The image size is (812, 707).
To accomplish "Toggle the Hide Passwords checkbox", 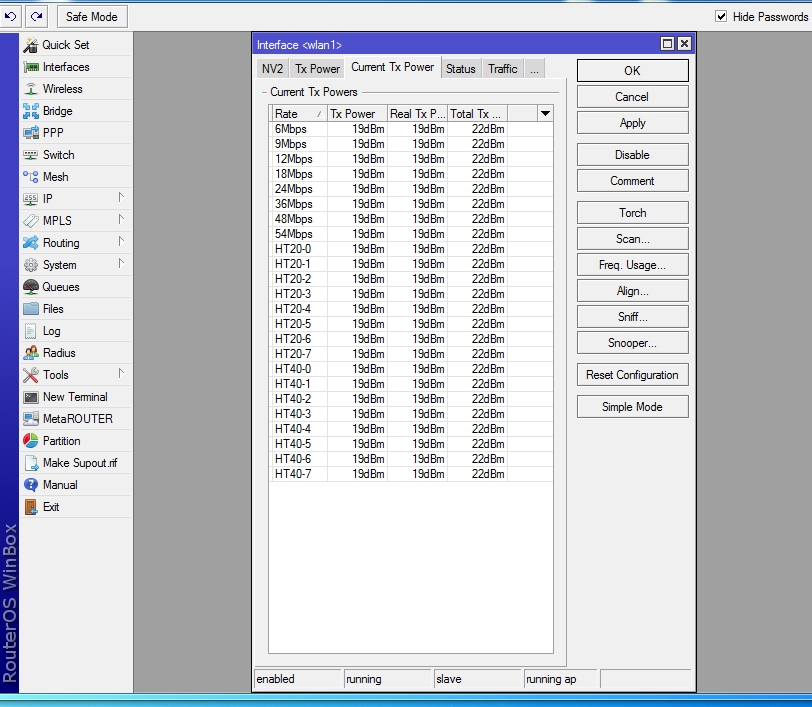I will point(722,17).
